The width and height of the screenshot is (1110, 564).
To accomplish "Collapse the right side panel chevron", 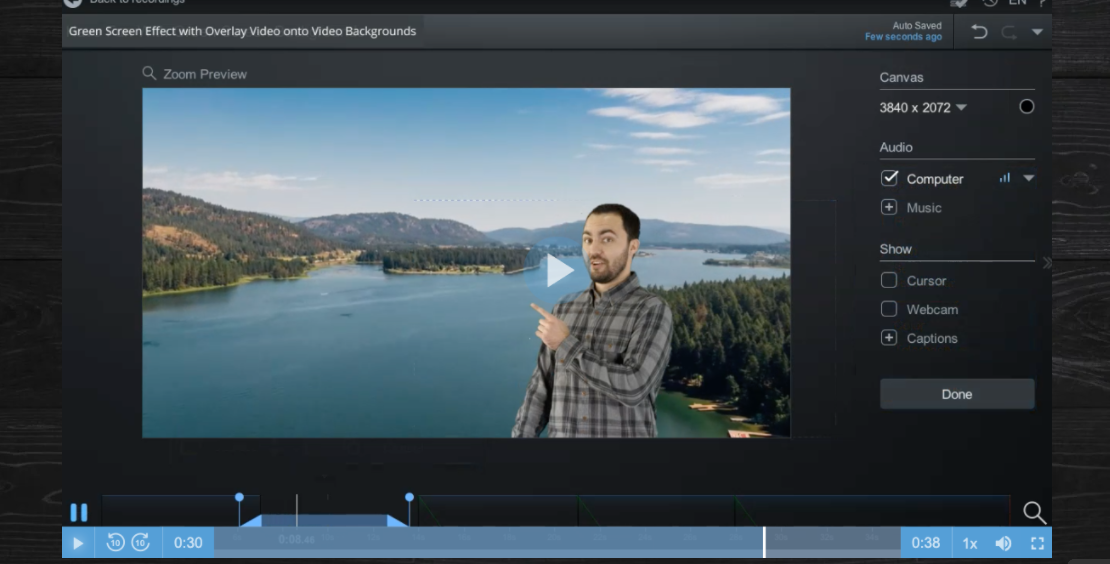I will tap(1047, 263).
